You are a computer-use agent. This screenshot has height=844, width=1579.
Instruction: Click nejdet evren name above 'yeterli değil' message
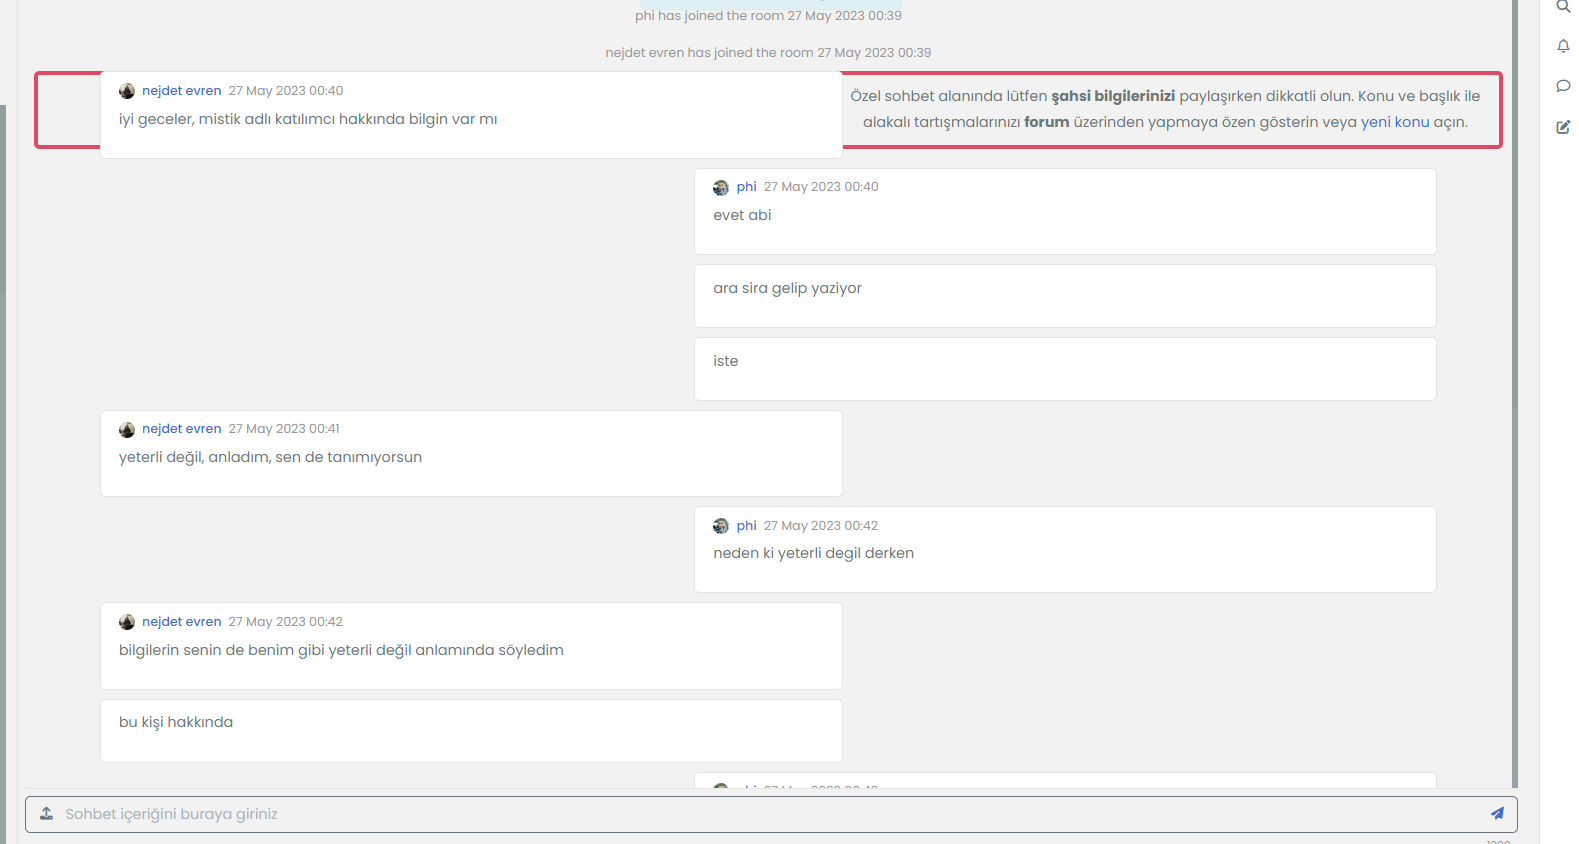coord(181,429)
